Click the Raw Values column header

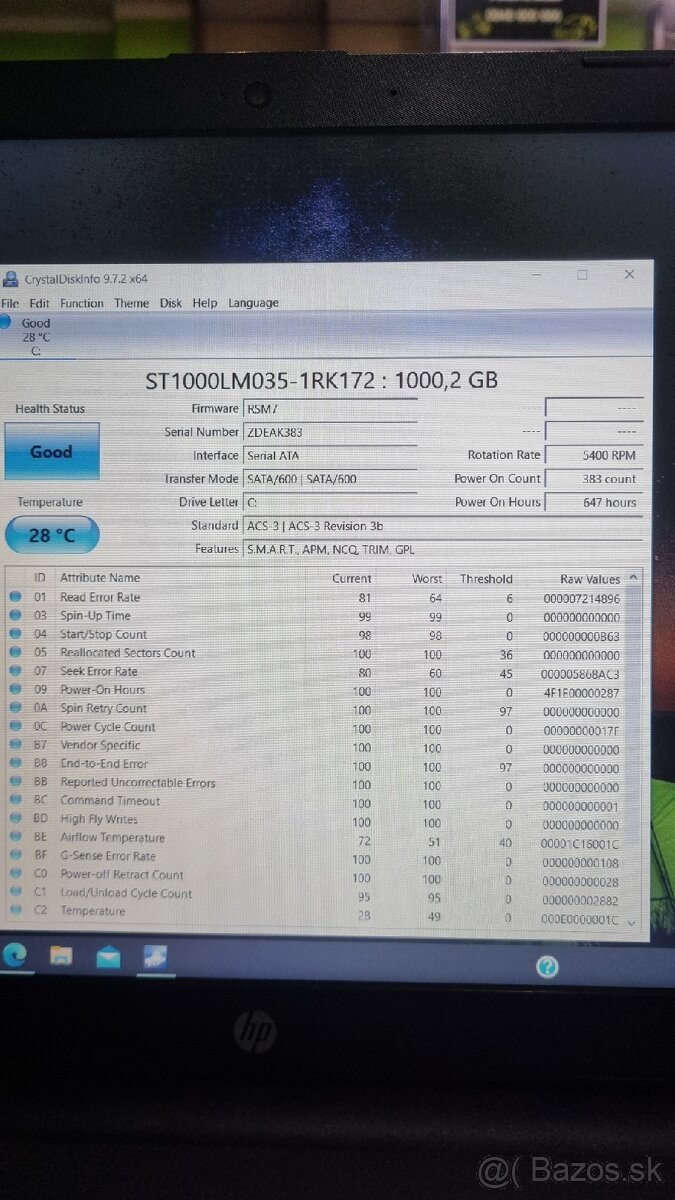coord(590,579)
